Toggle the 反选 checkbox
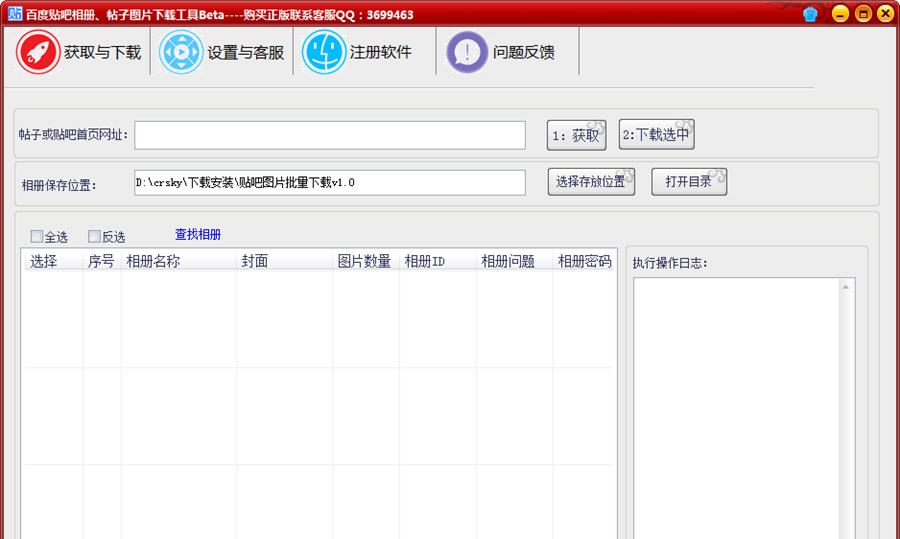The height and width of the screenshot is (539, 900). 94,236
